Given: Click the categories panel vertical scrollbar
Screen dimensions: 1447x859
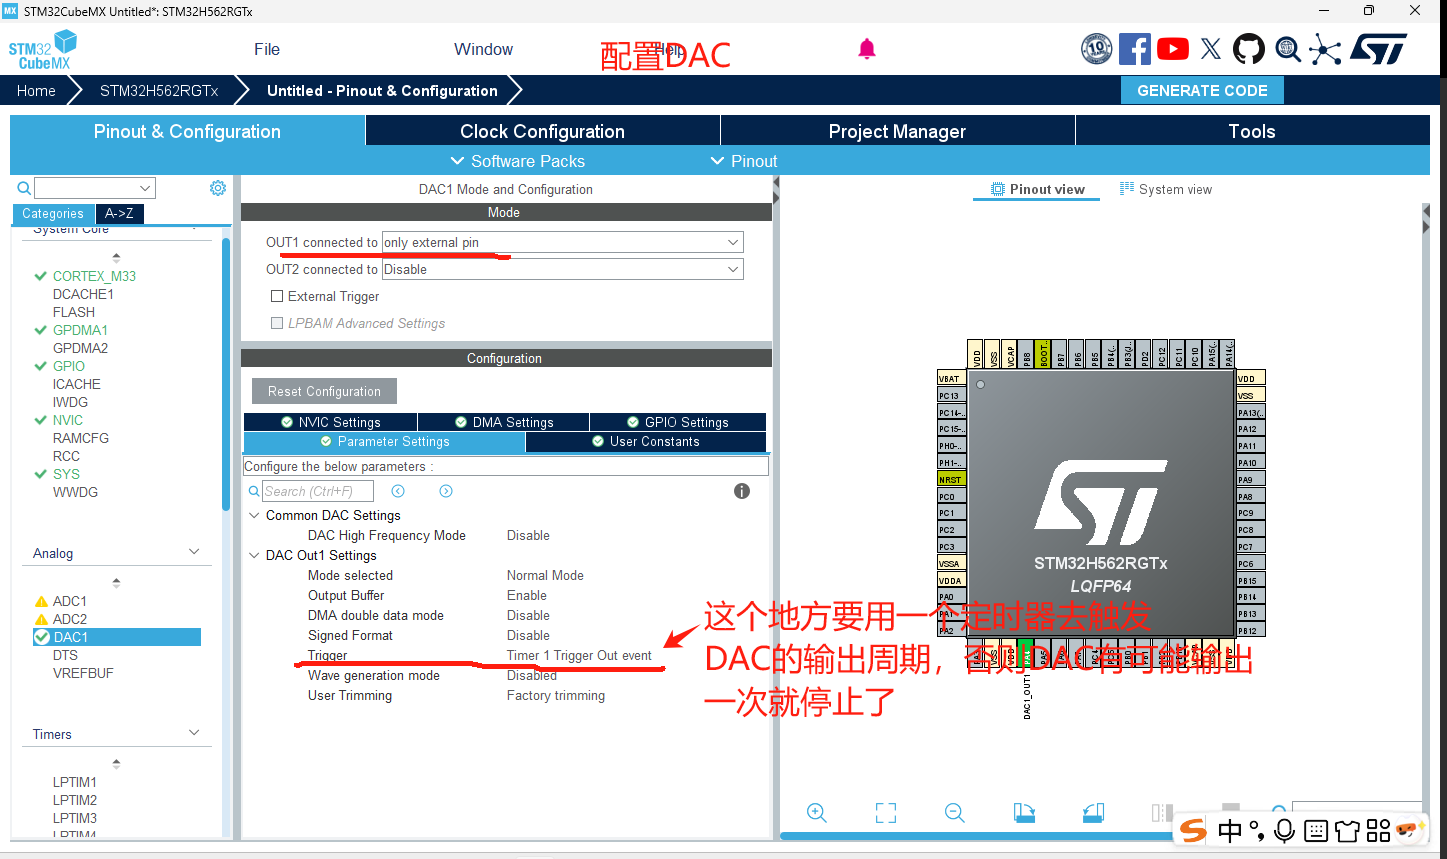Looking at the screenshot, I should tap(226, 375).
